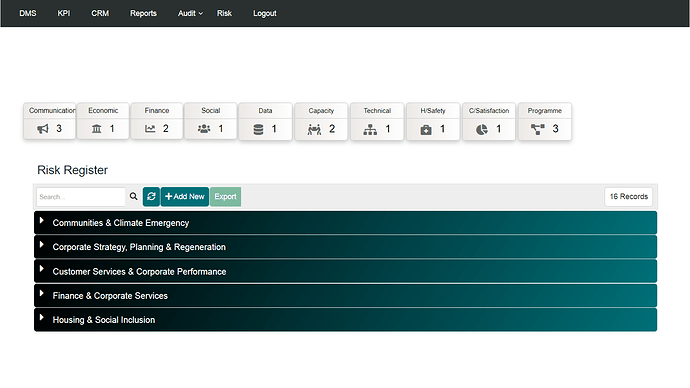The width and height of the screenshot is (690, 388).
Task: Click the Data database stack icon
Action: (258, 129)
